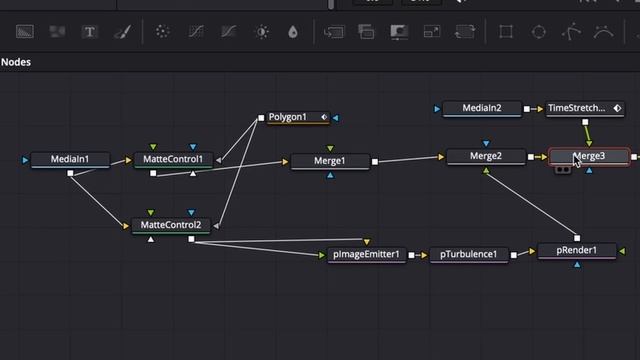Add a Text+ node from the toolbar
Screen dimensions: 640x360
point(89,31)
